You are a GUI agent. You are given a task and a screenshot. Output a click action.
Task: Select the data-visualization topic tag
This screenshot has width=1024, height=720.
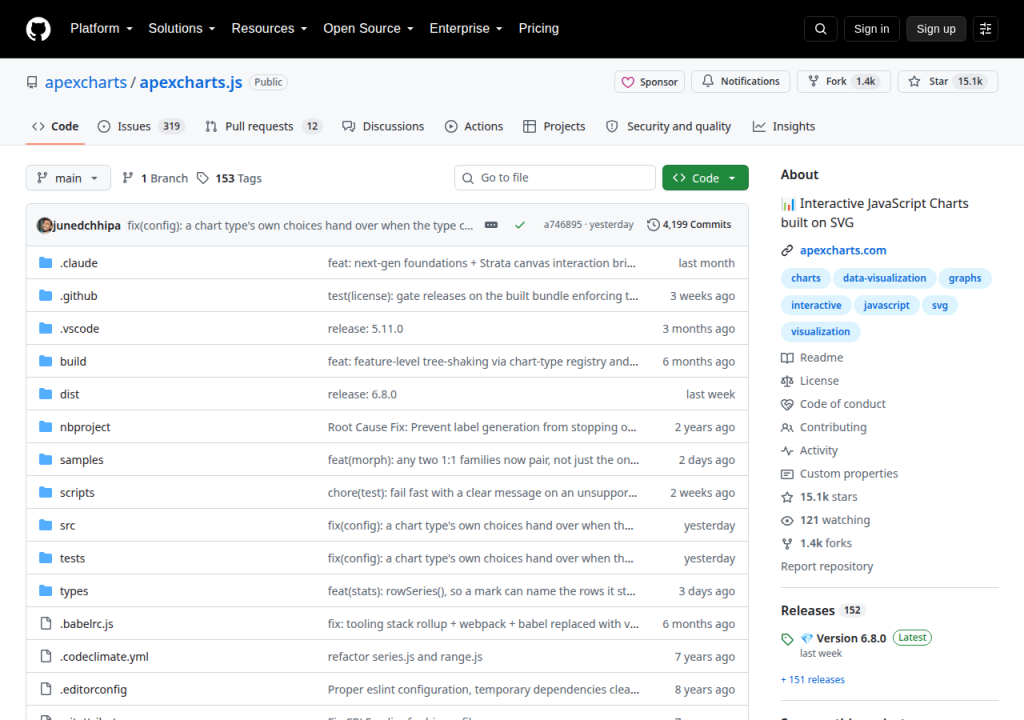[x=884, y=278]
